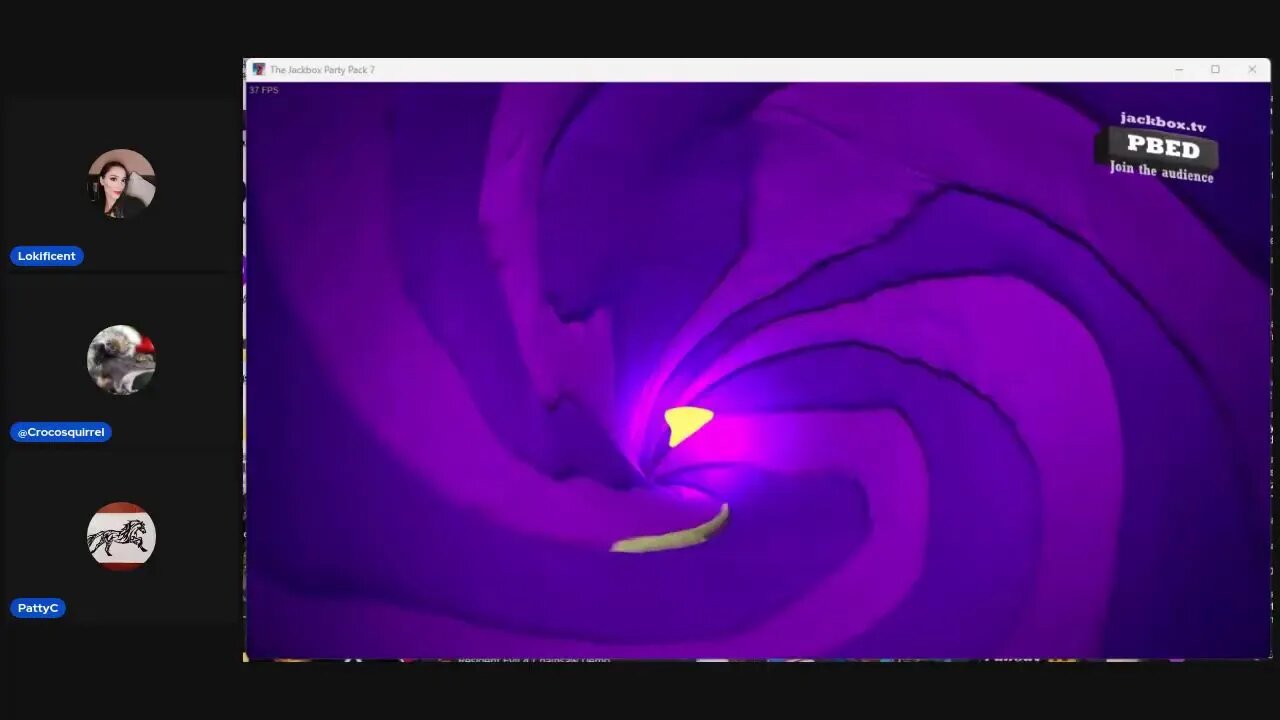Close the Jackbox Party Pack 7 window

coord(1252,70)
